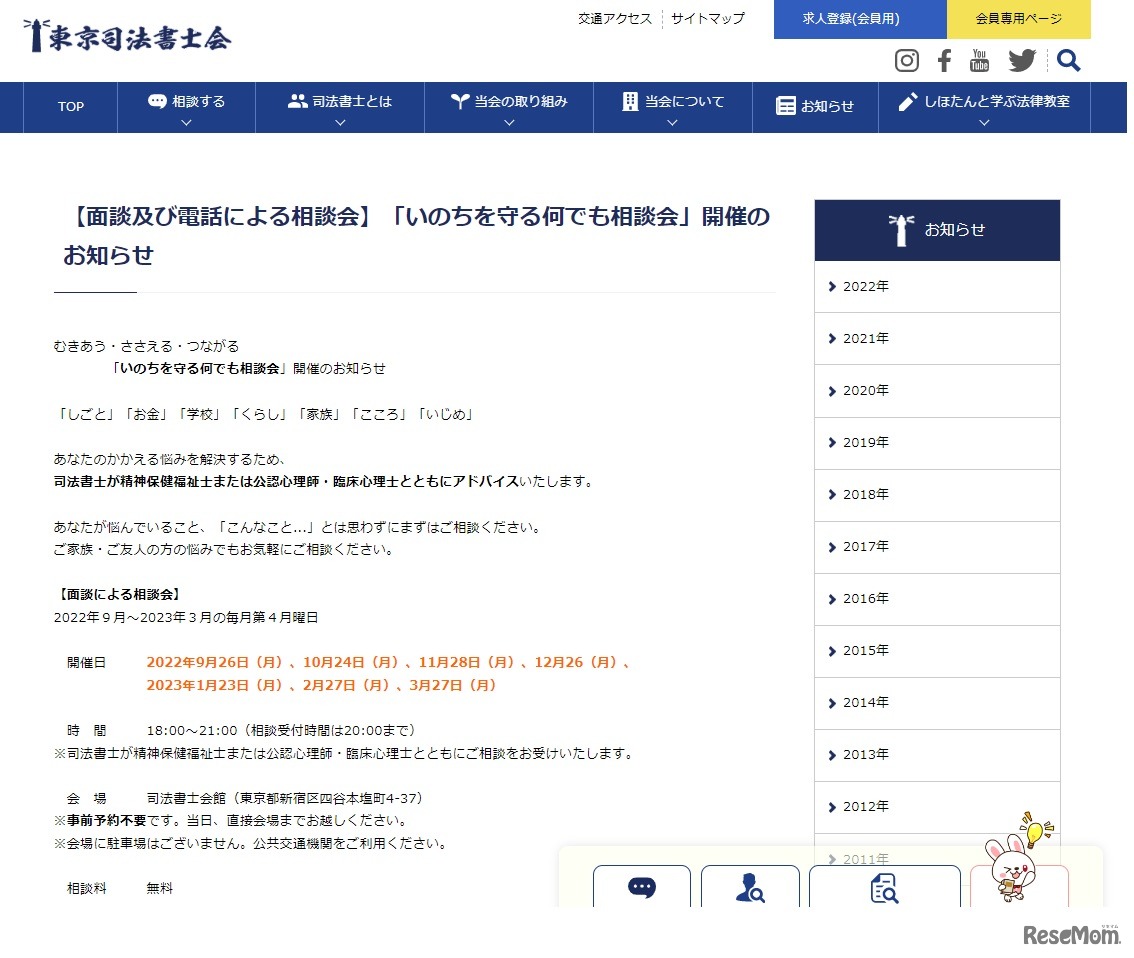Click the document-search icon in bottom bar
The width and height of the screenshot is (1134, 958).
(883, 888)
